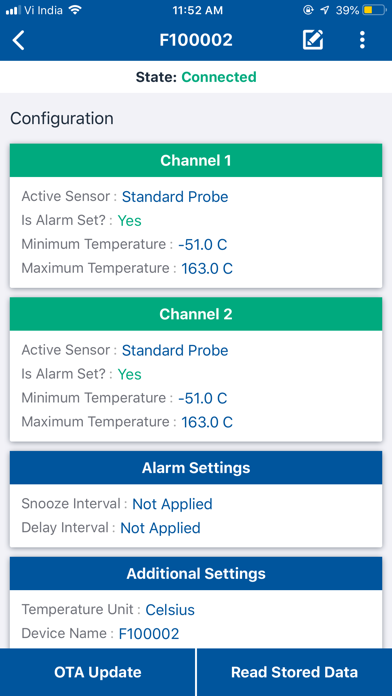The height and width of the screenshot is (696, 392).
Task: Tap the Read Stored Data button
Action: coord(294,672)
